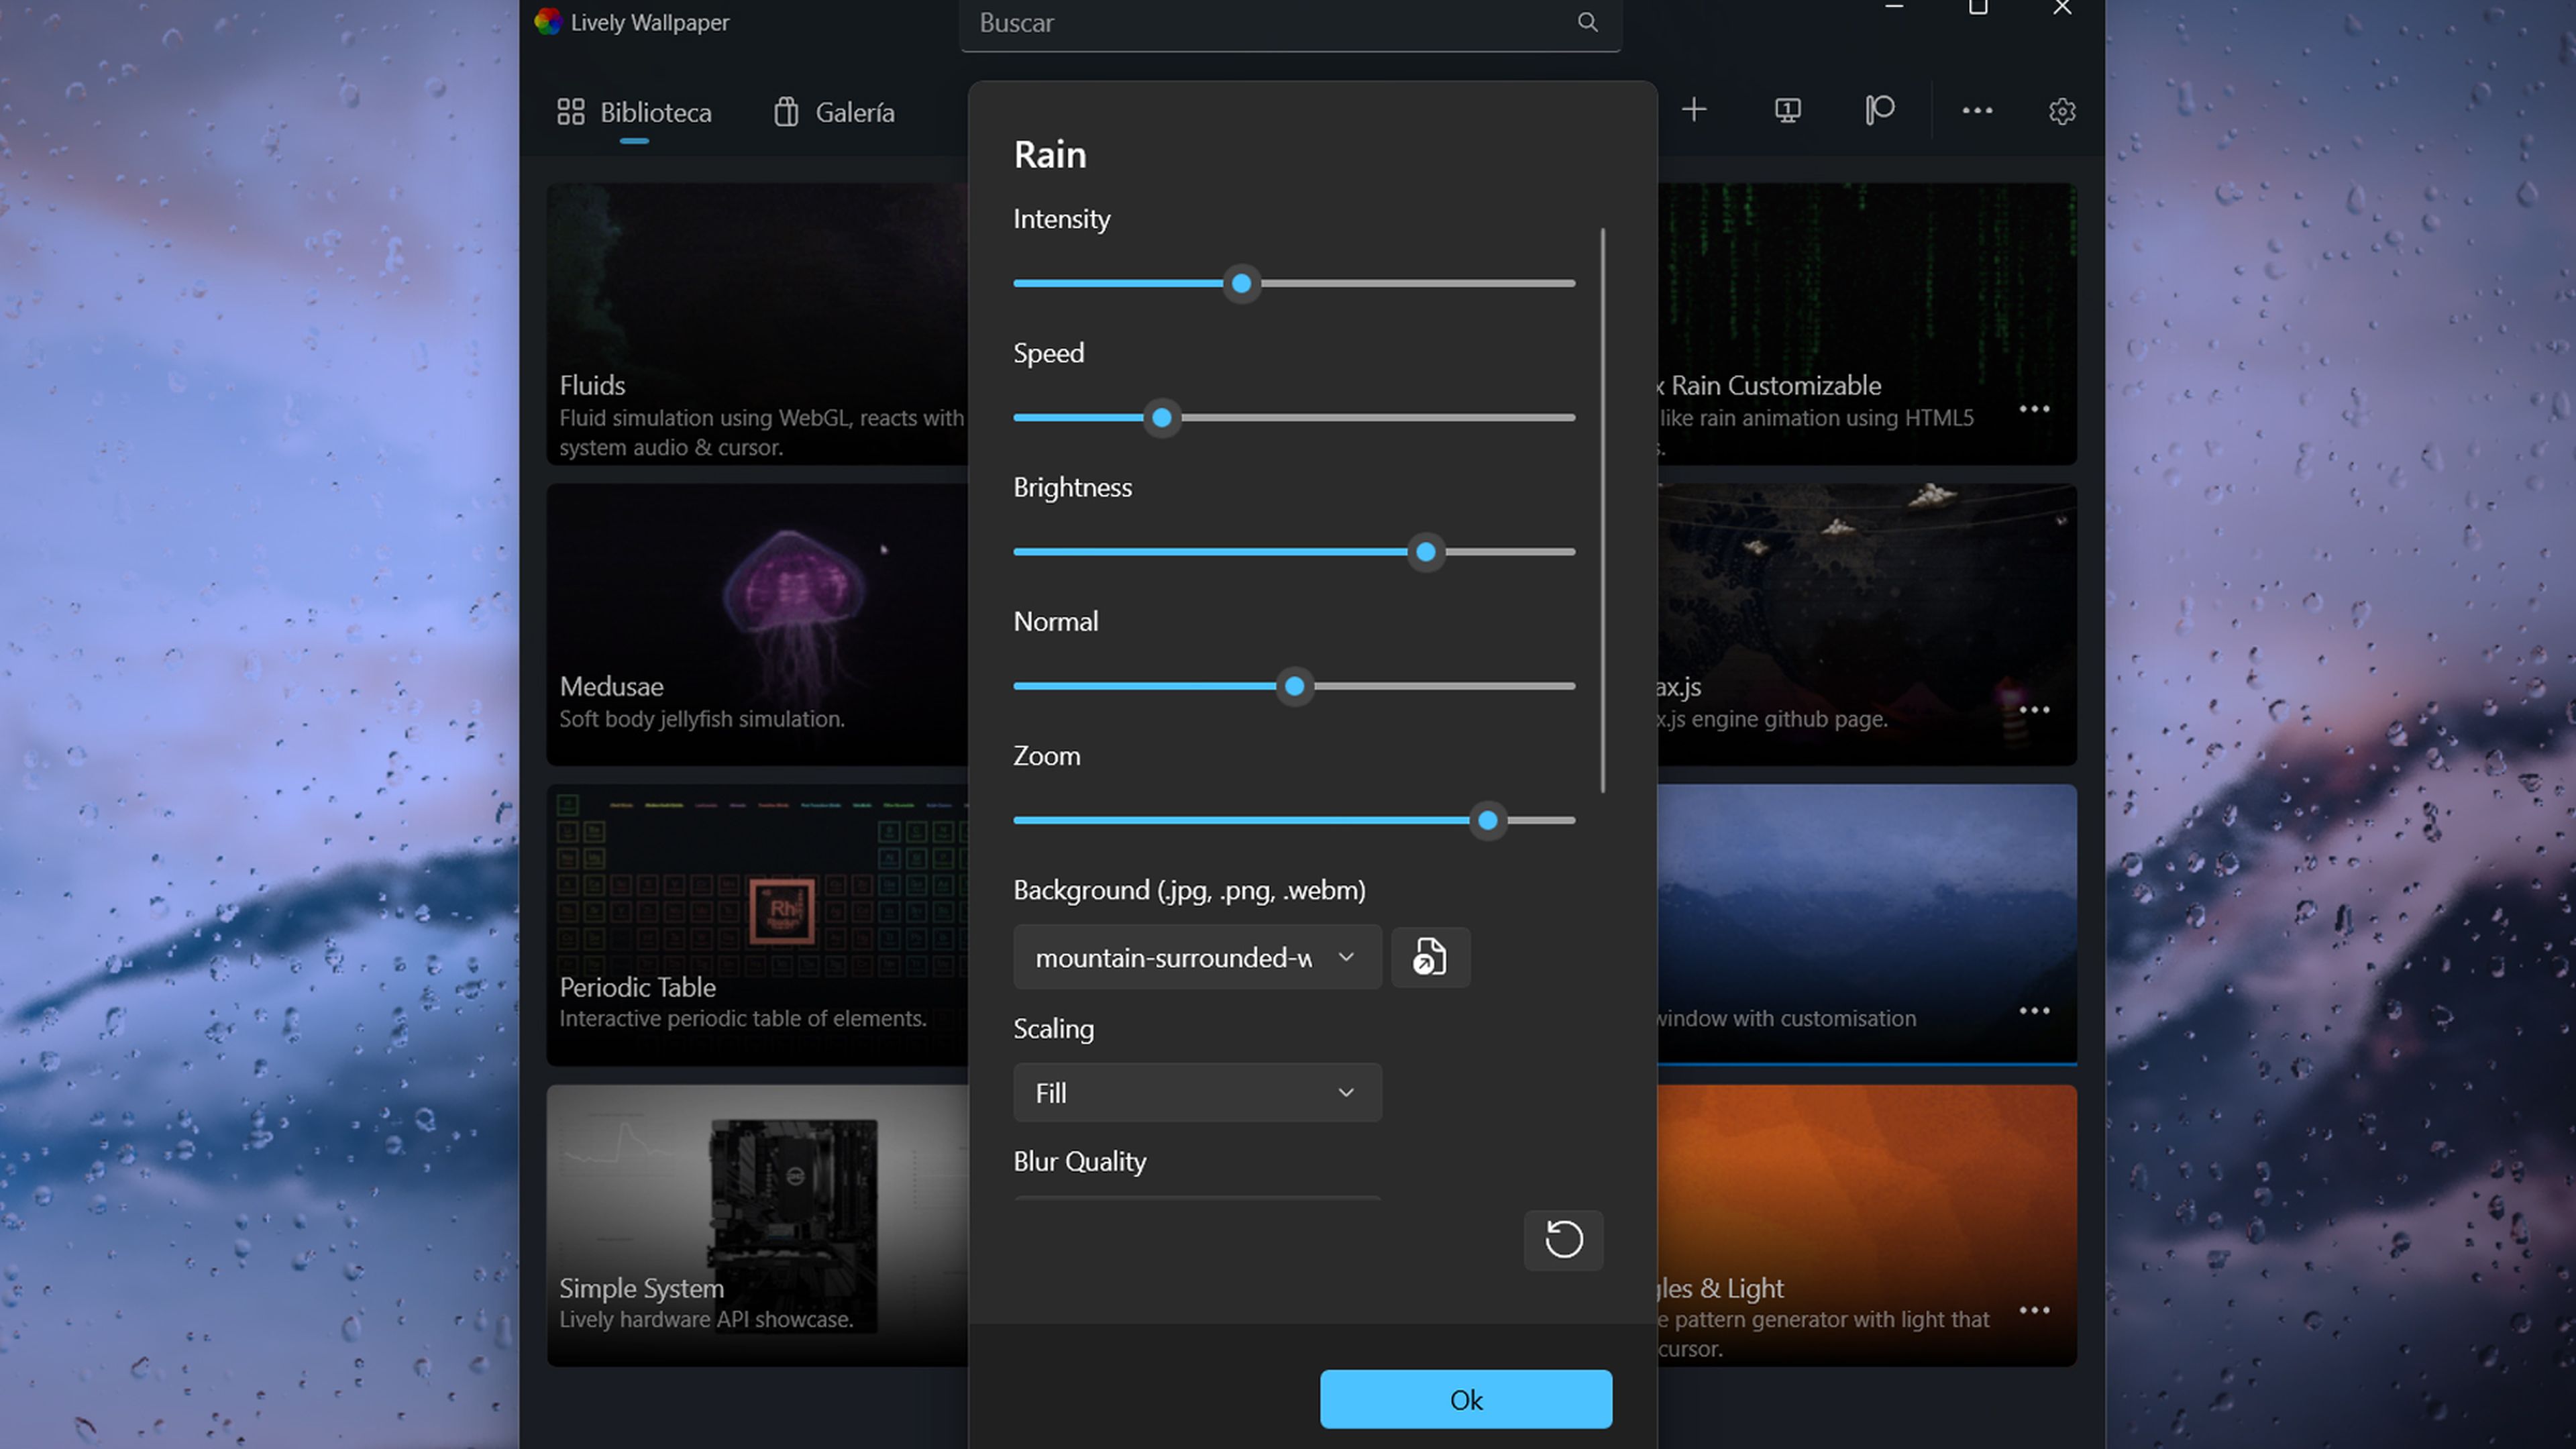This screenshot has height=1449, width=2576.
Task: Adjust the Normal slider
Action: coord(1294,686)
